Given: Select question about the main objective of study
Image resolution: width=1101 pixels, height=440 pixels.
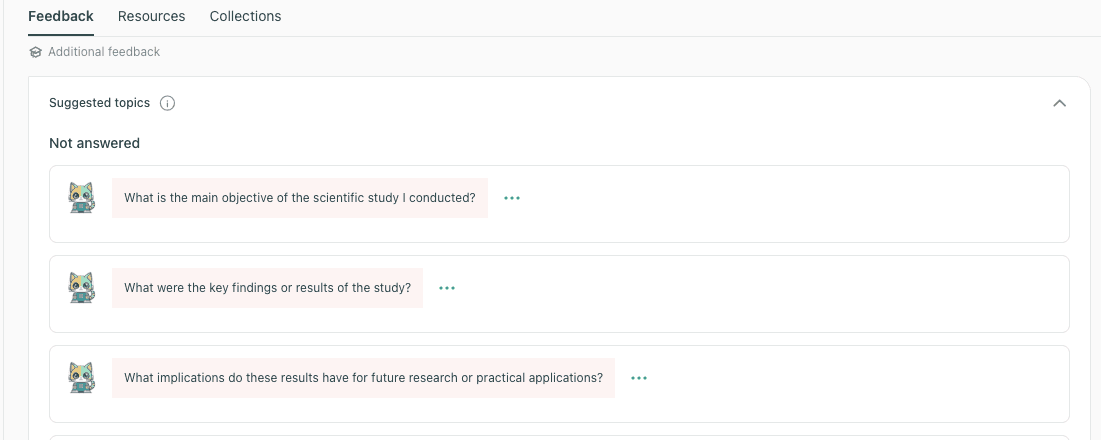Looking at the screenshot, I should click(300, 198).
